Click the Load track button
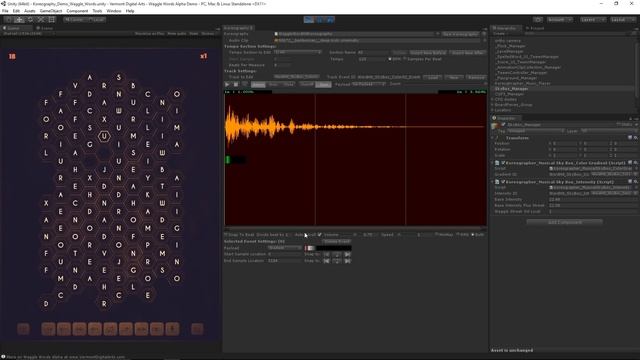This screenshot has height=360, width=640. tap(433, 77)
